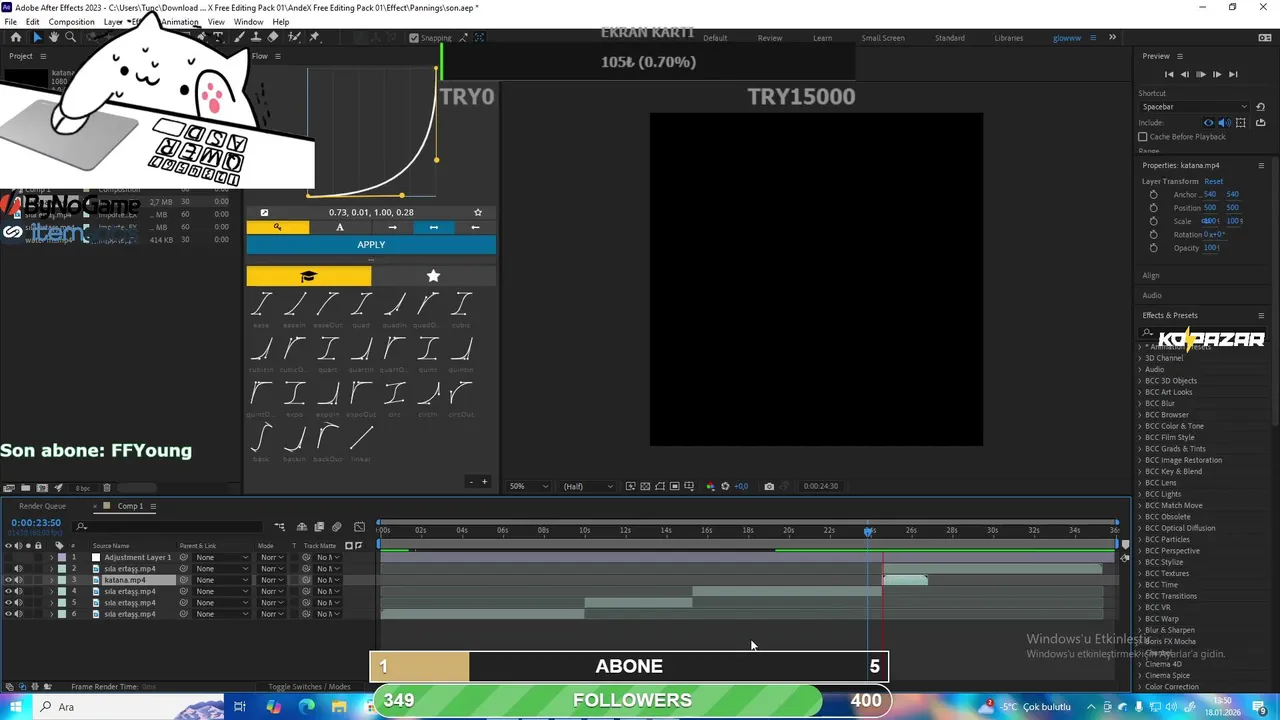Open the Composition menu

(71, 22)
